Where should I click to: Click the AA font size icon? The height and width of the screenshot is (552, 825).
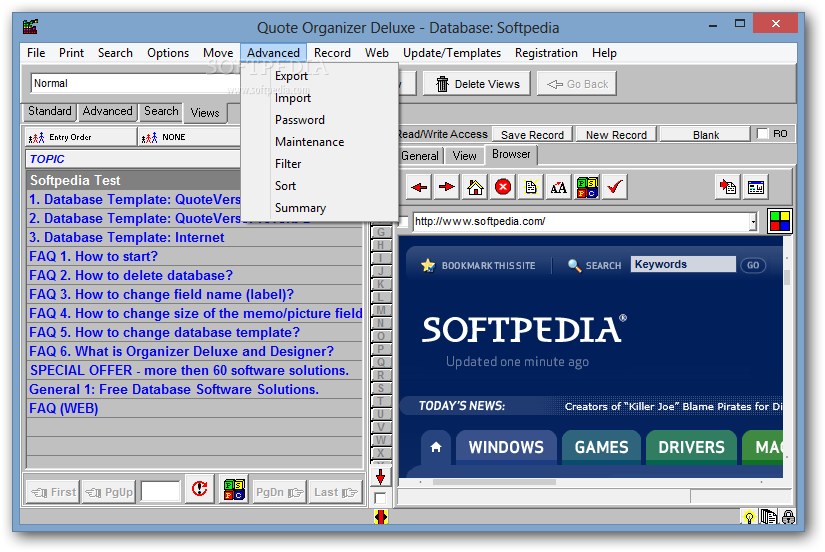[559, 187]
